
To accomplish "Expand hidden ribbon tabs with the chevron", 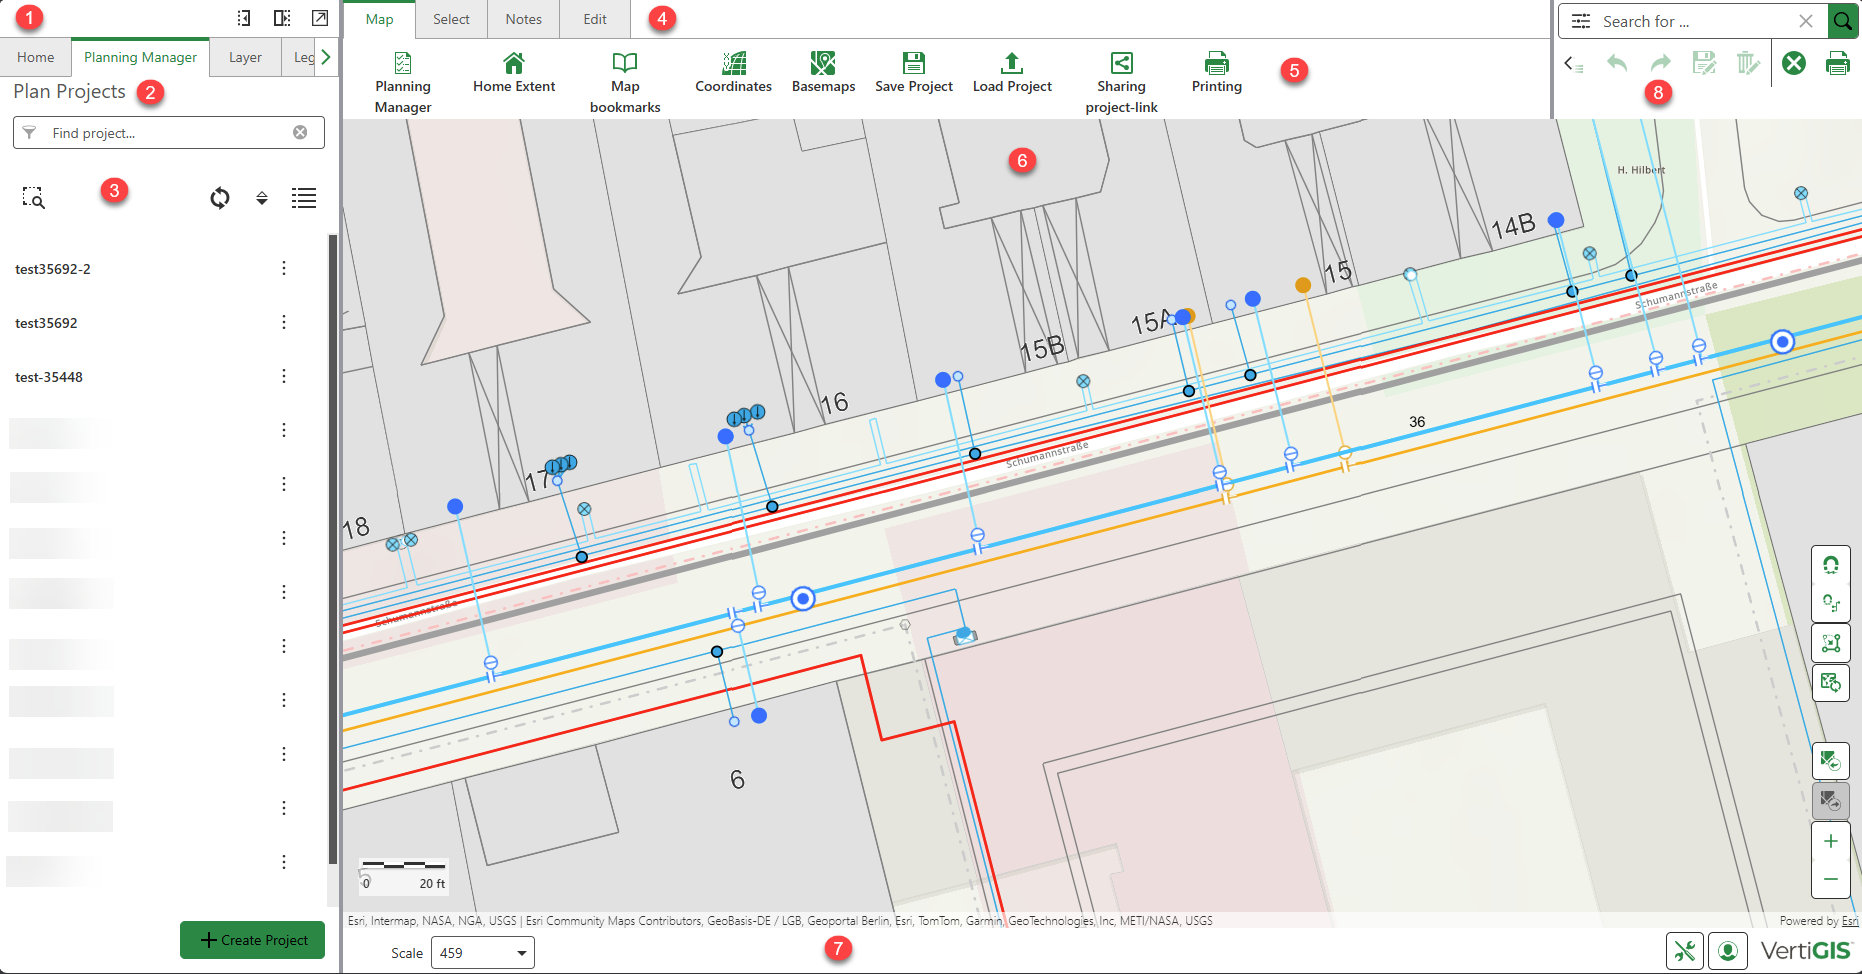I will point(325,57).
